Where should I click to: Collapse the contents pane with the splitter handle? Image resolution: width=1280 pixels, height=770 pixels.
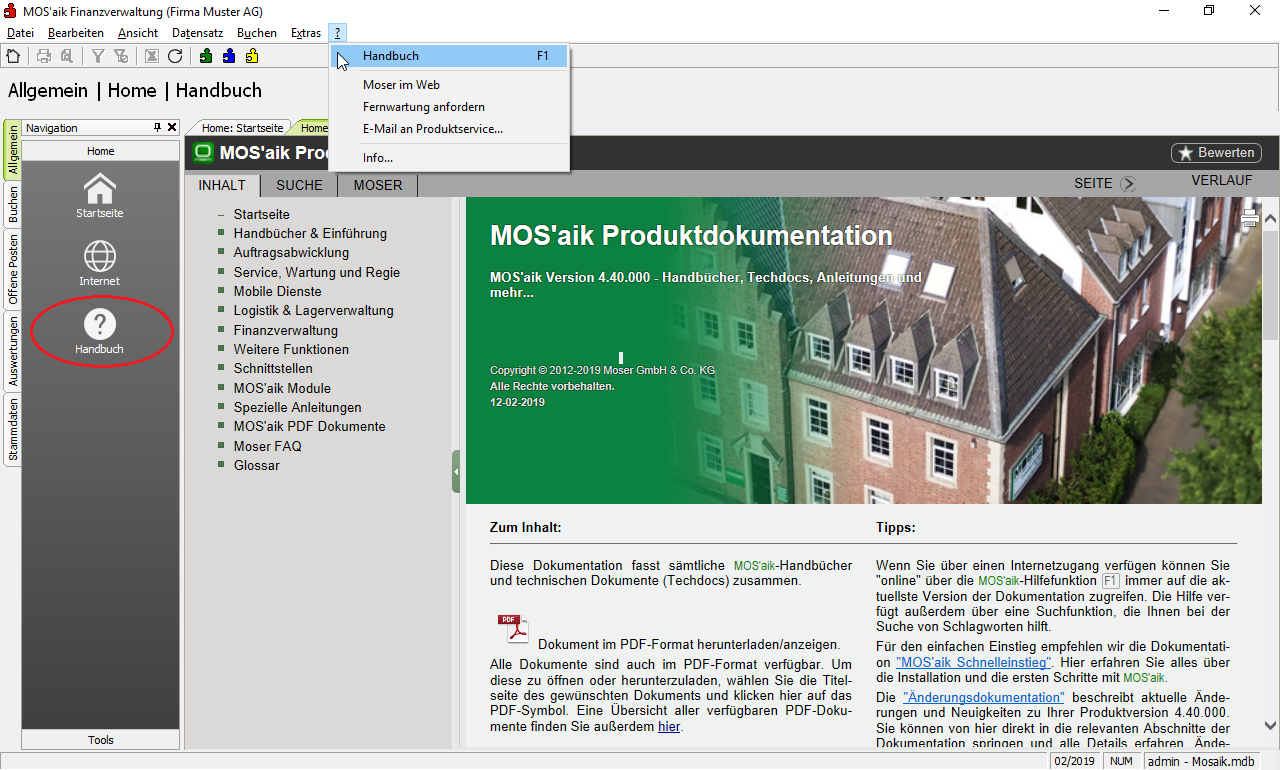456,471
